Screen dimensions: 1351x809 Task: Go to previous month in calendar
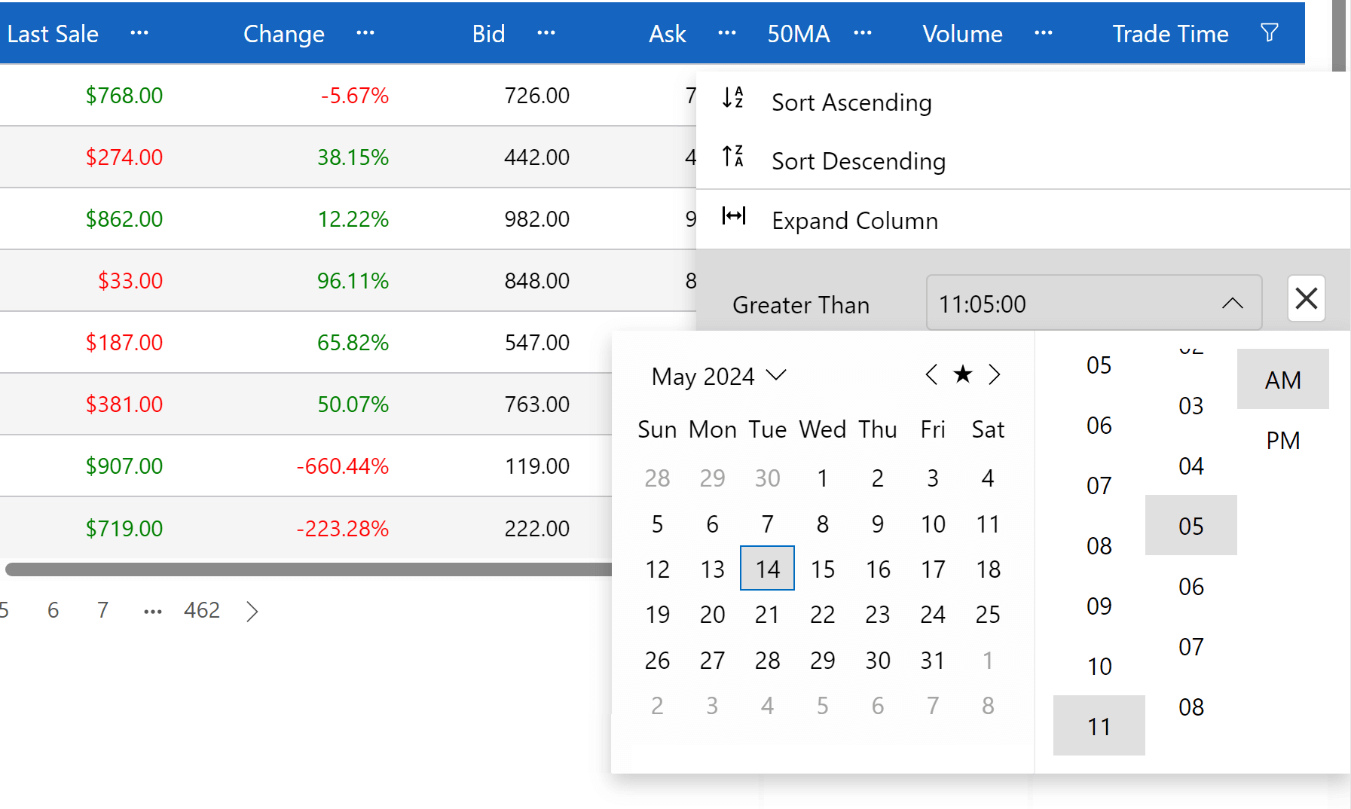point(932,375)
